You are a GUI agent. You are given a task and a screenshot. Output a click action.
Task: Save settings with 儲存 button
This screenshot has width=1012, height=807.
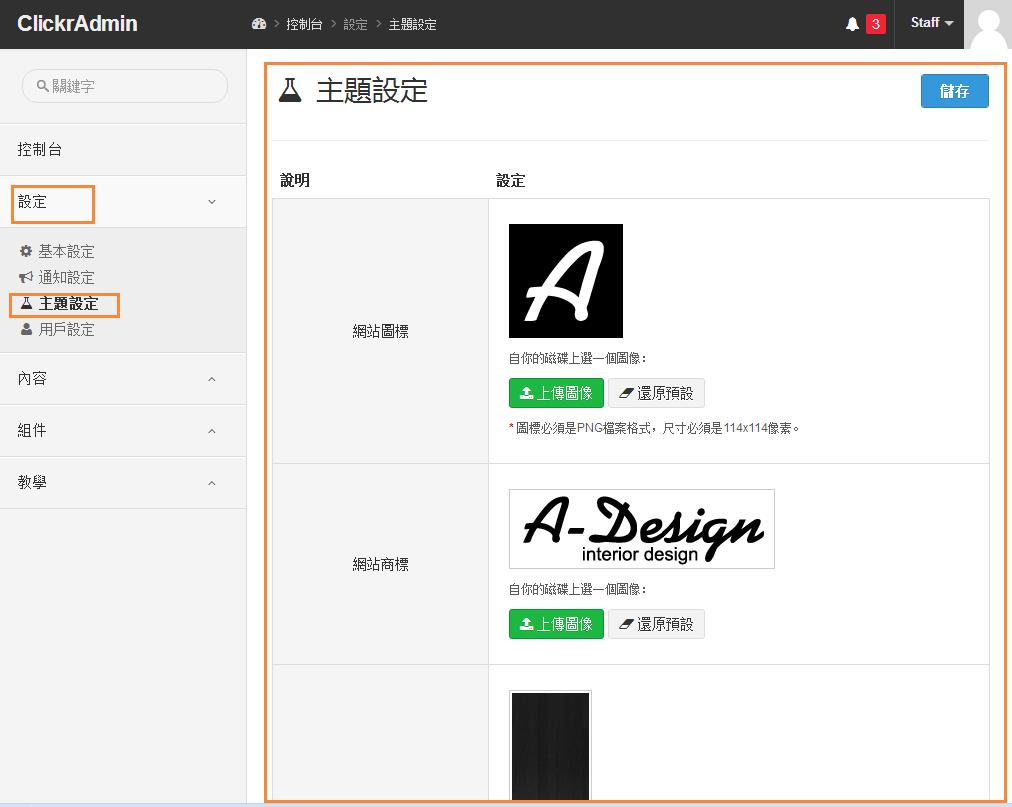[x=955, y=91]
